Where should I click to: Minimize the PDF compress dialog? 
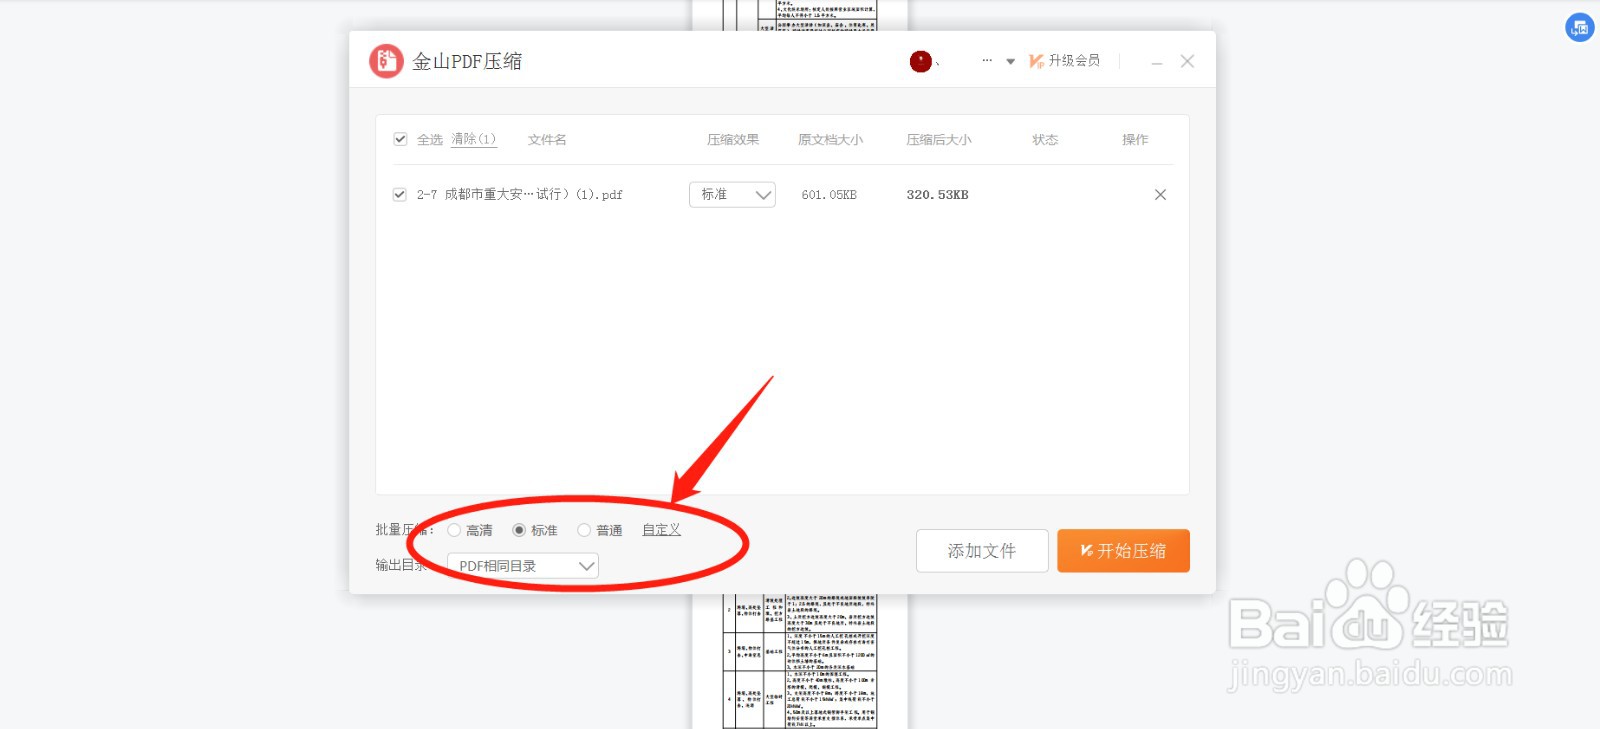[1157, 62]
